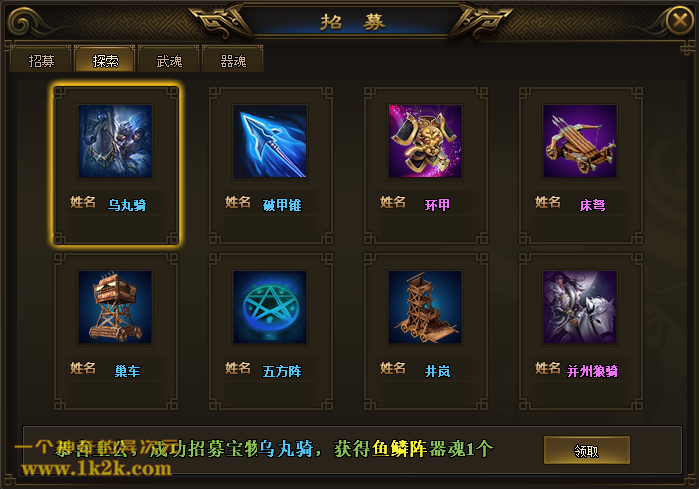Click the 领取 claim button
This screenshot has width=699, height=489.
pyautogui.click(x=587, y=450)
